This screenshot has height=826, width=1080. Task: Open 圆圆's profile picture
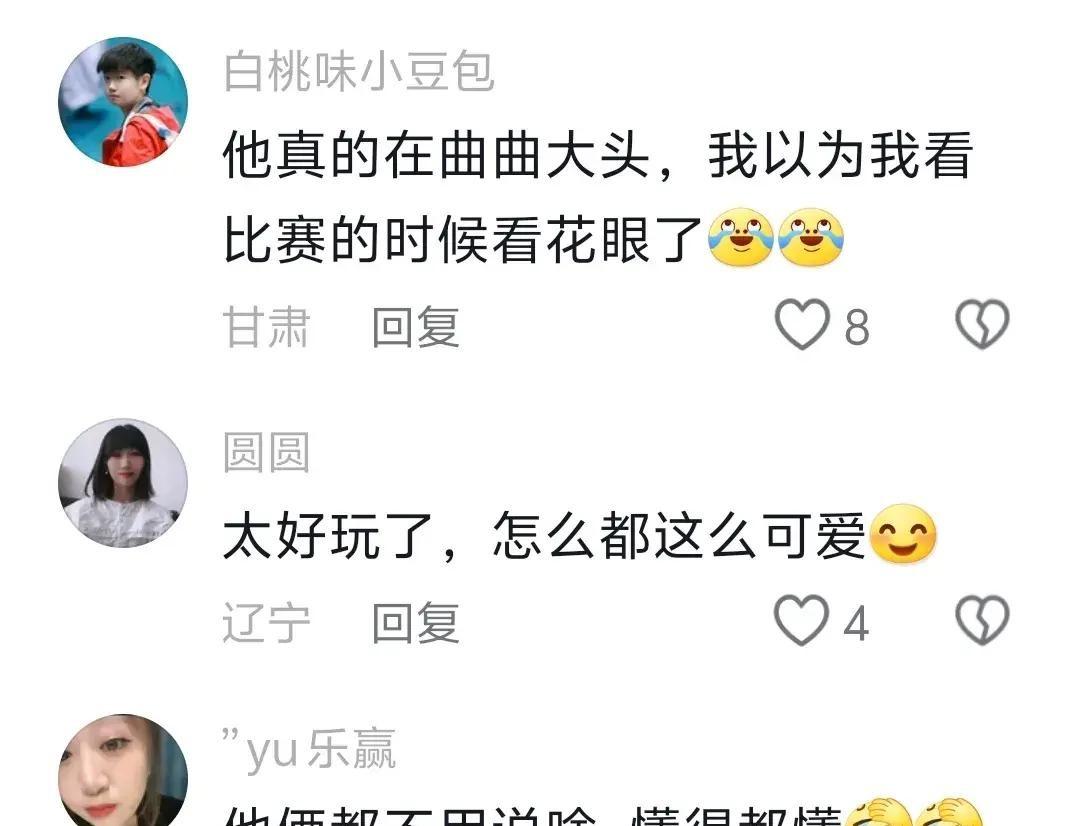click(123, 483)
